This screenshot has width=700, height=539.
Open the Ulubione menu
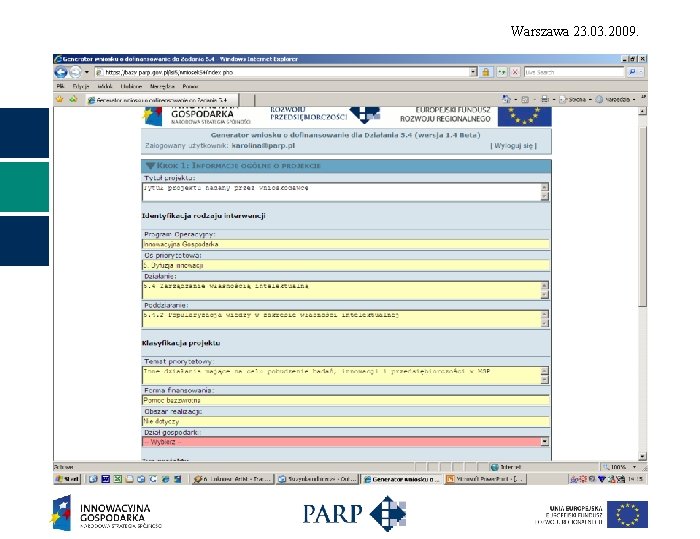tap(131, 86)
